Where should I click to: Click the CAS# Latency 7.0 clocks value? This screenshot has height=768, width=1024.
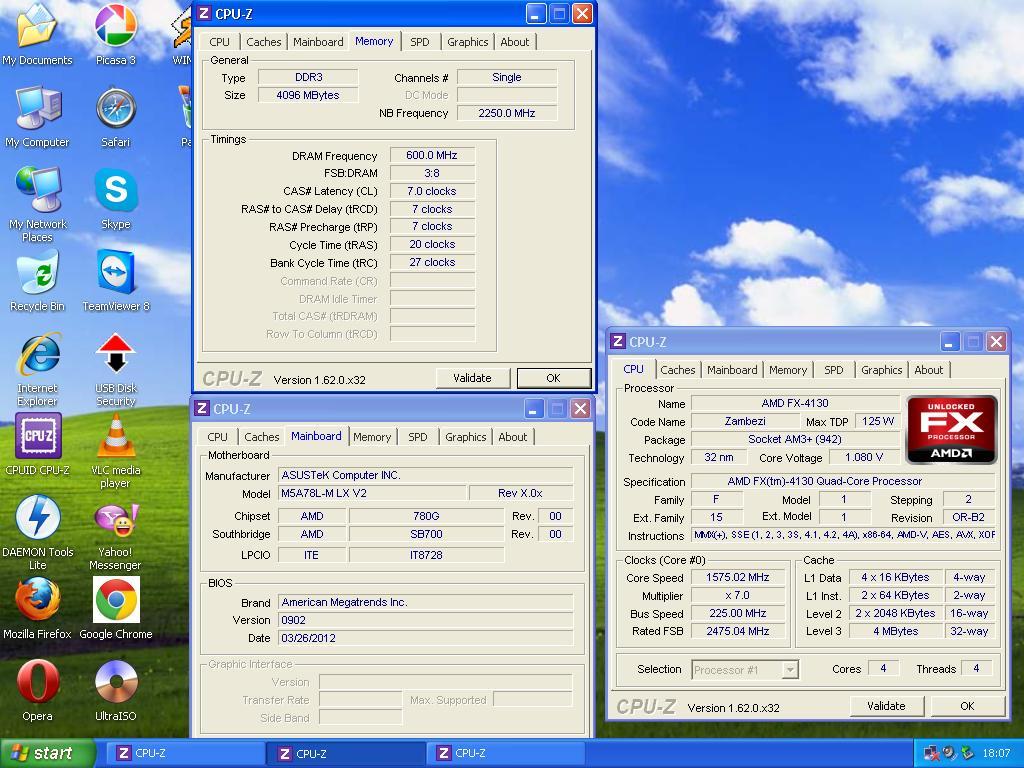[x=432, y=191]
